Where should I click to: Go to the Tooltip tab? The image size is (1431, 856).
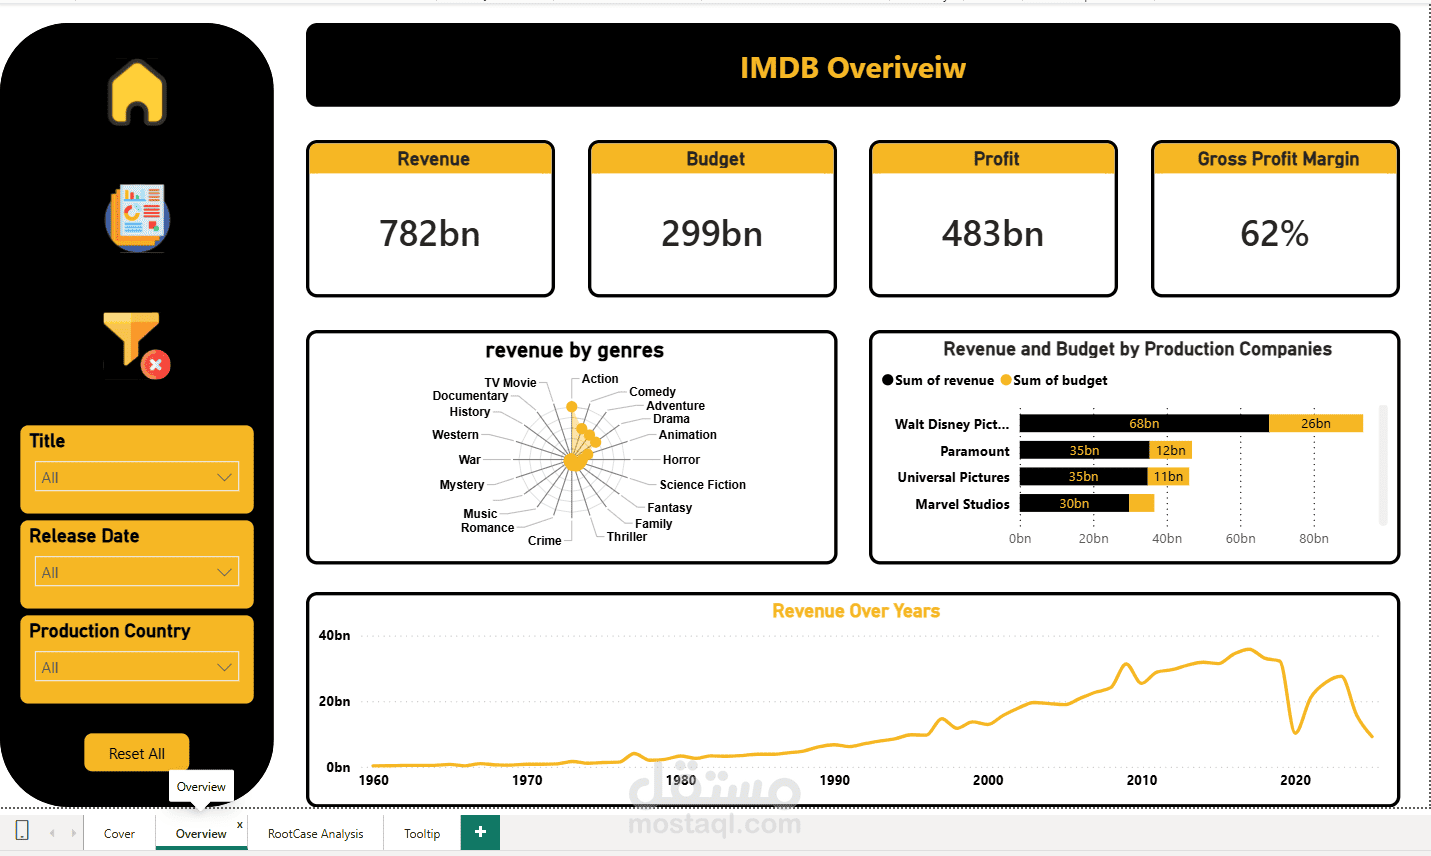[422, 833]
